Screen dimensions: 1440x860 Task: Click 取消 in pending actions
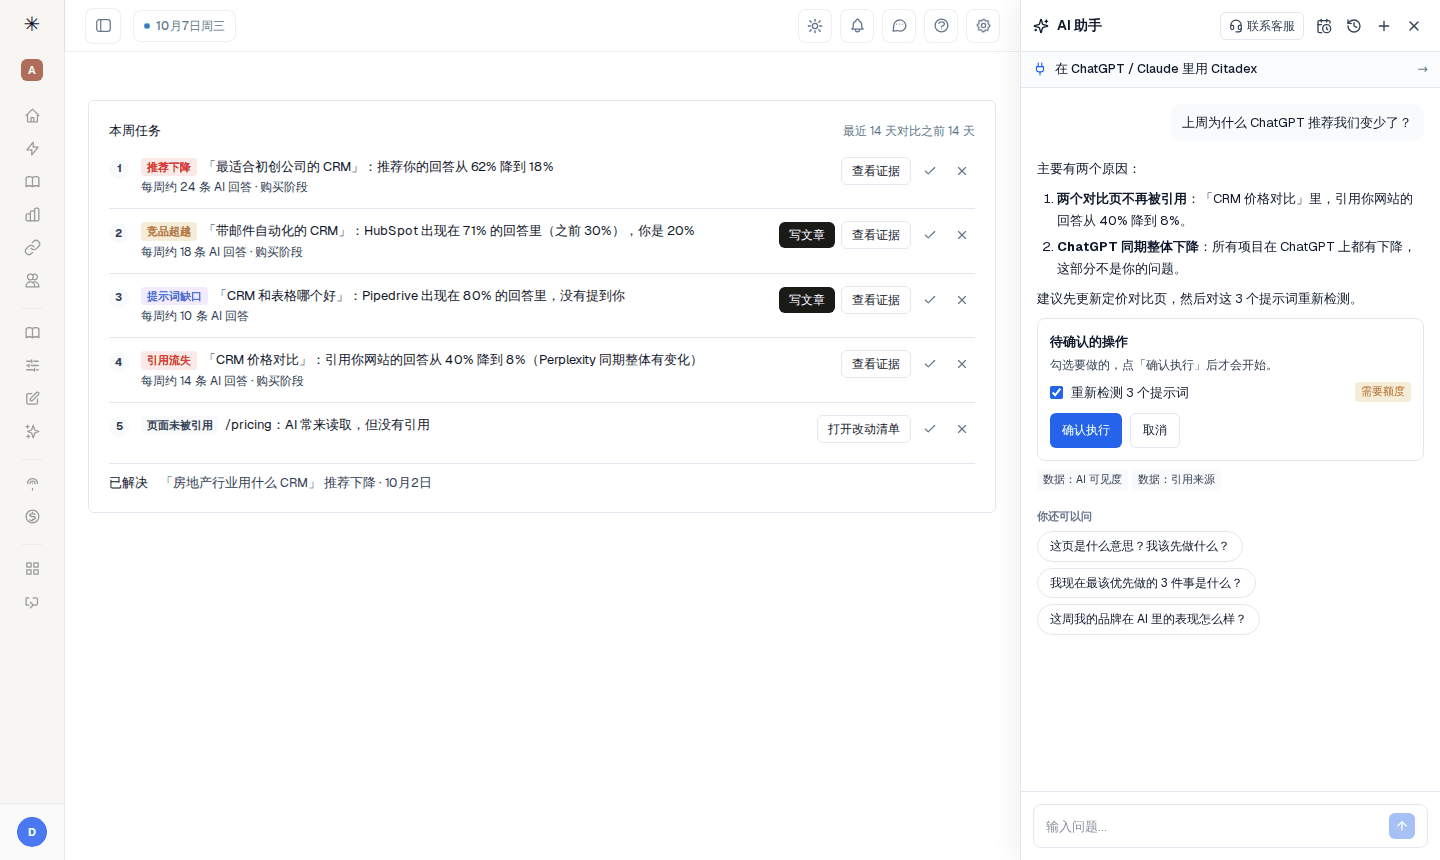tap(1155, 430)
